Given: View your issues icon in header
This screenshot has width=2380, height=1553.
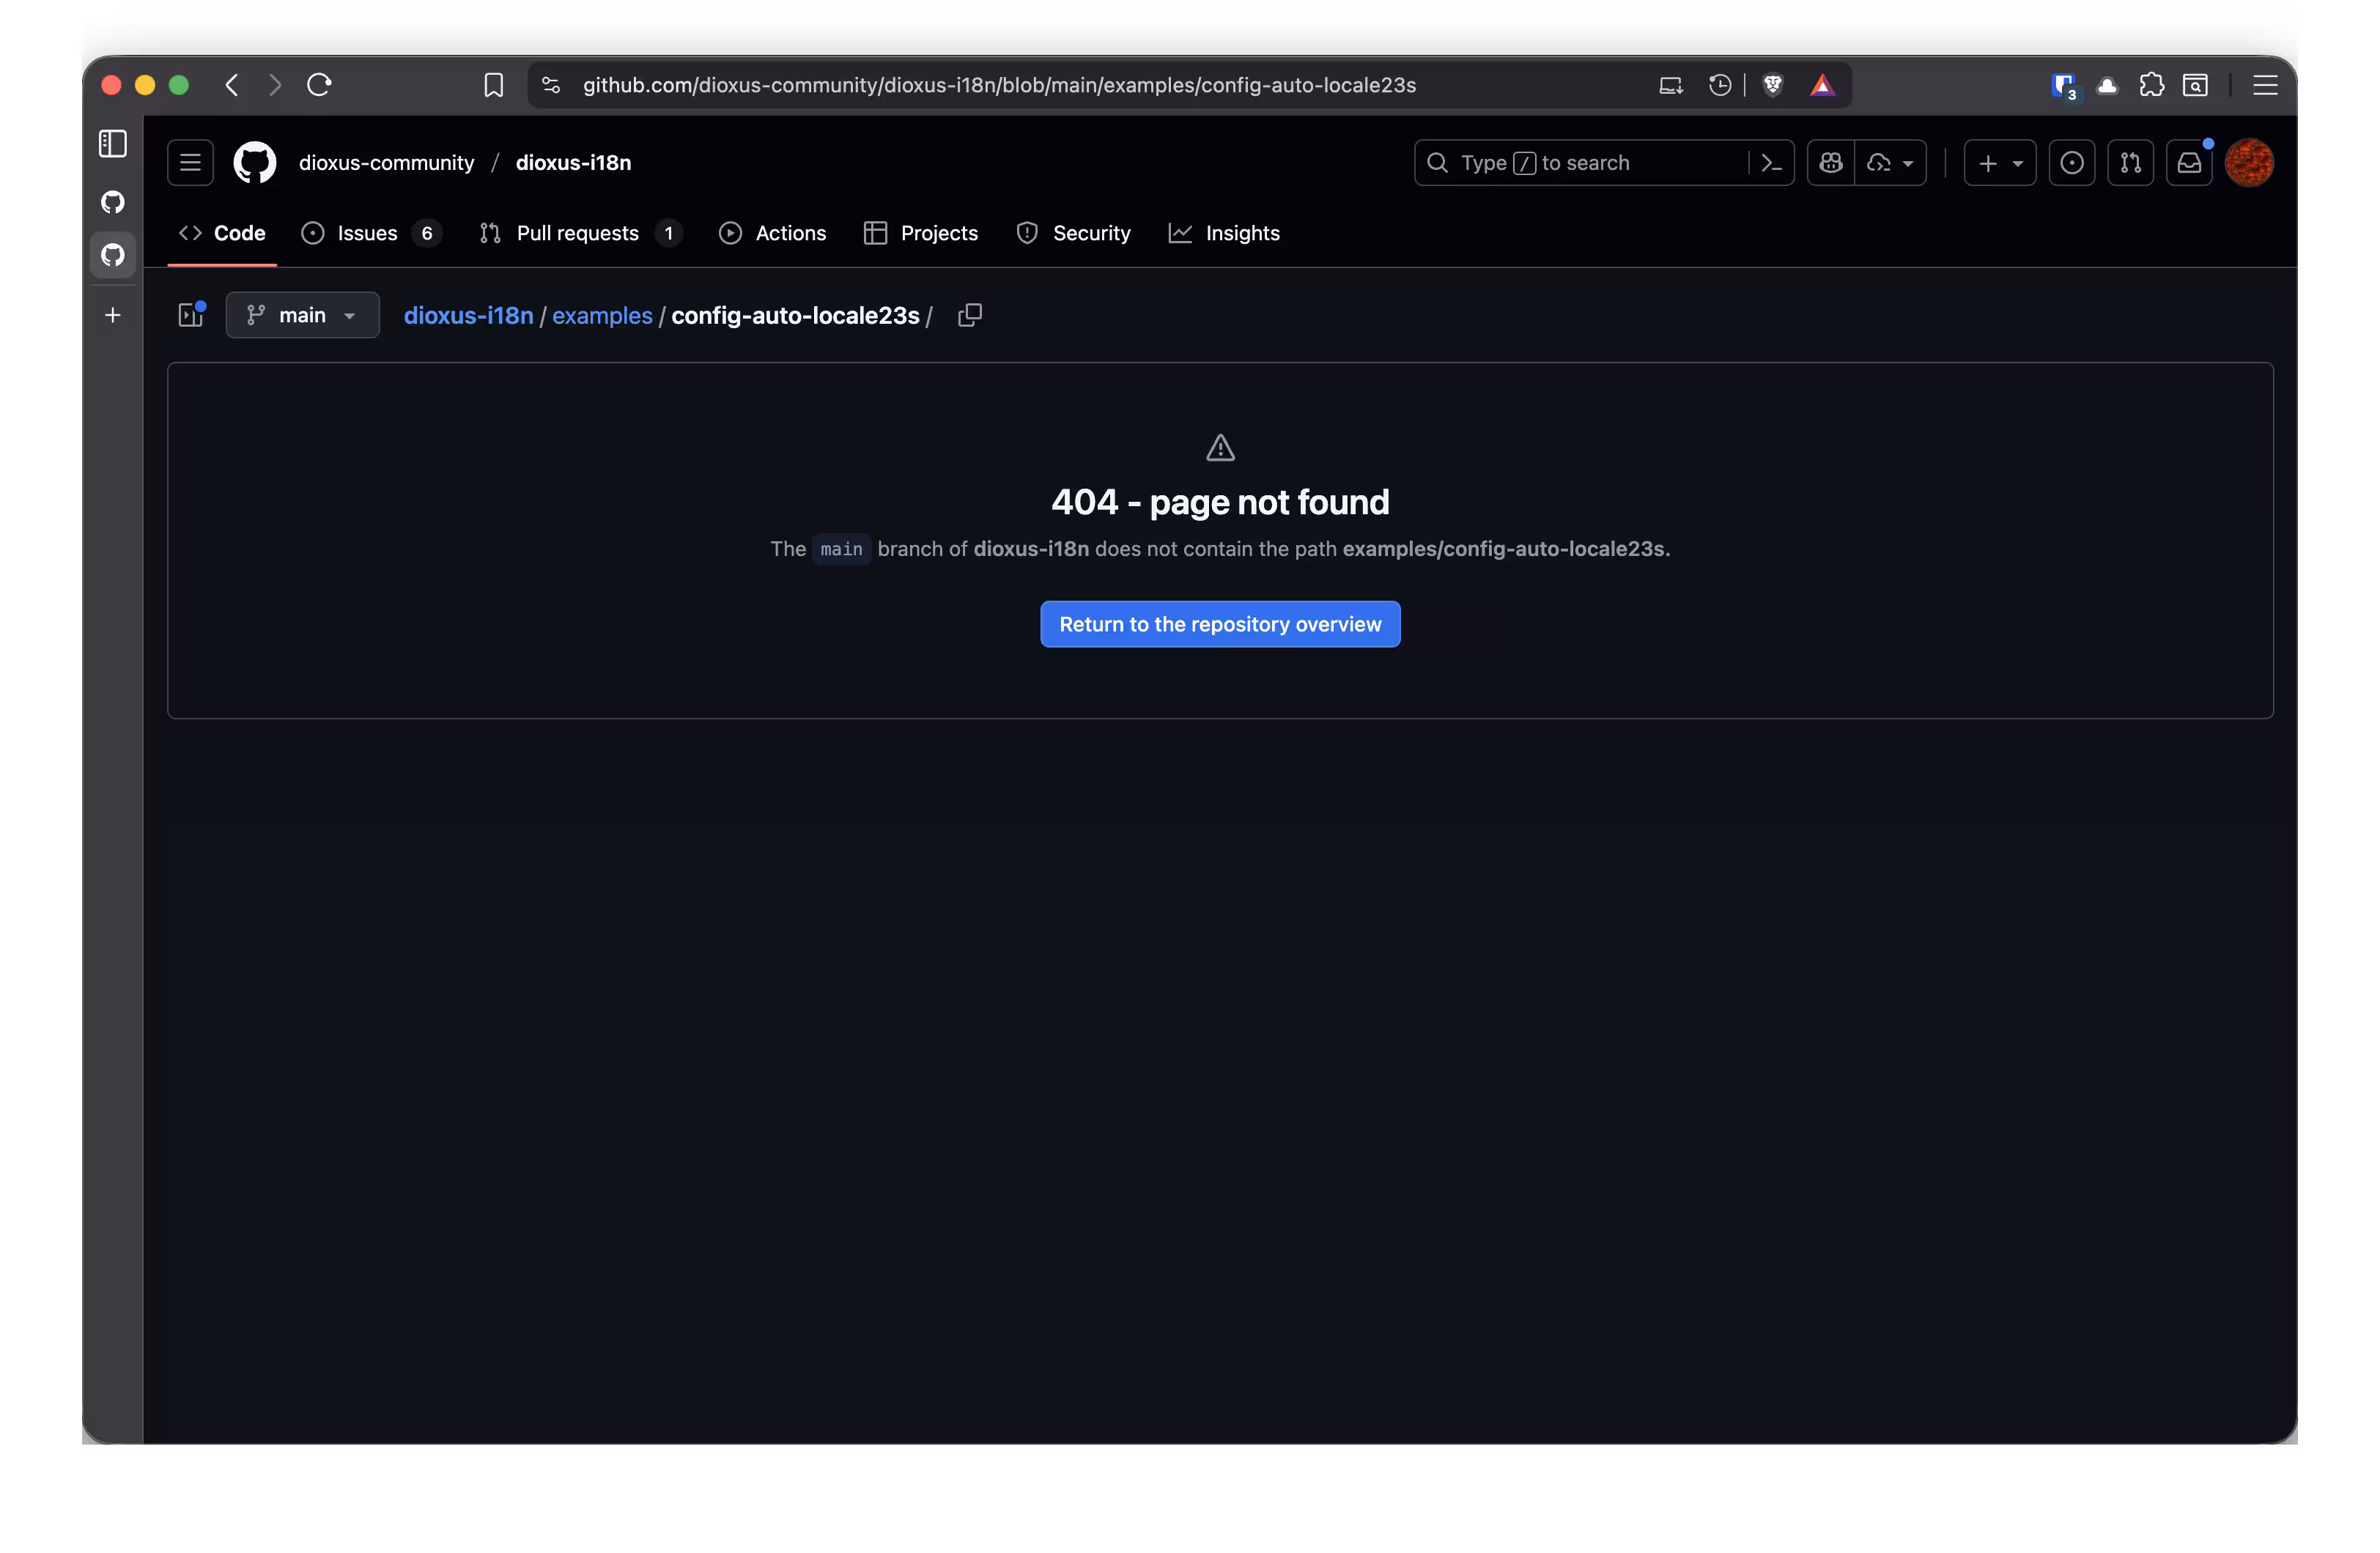Looking at the screenshot, I should (2072, 162).
